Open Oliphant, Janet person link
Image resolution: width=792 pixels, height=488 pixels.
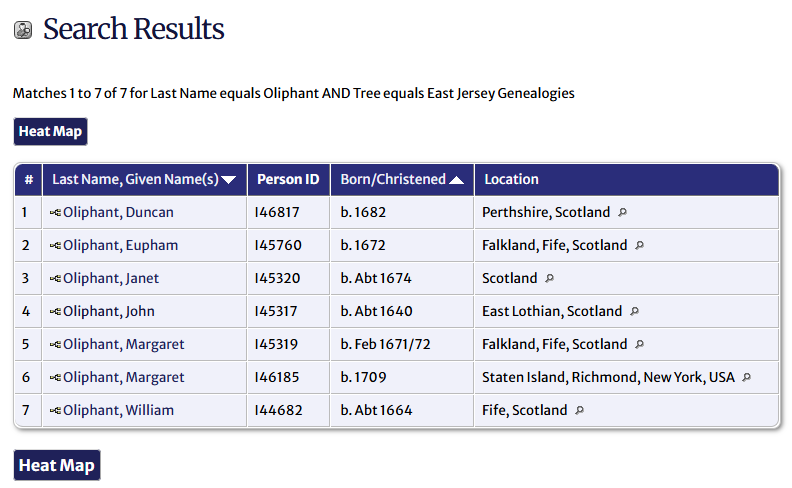[111, 279]
